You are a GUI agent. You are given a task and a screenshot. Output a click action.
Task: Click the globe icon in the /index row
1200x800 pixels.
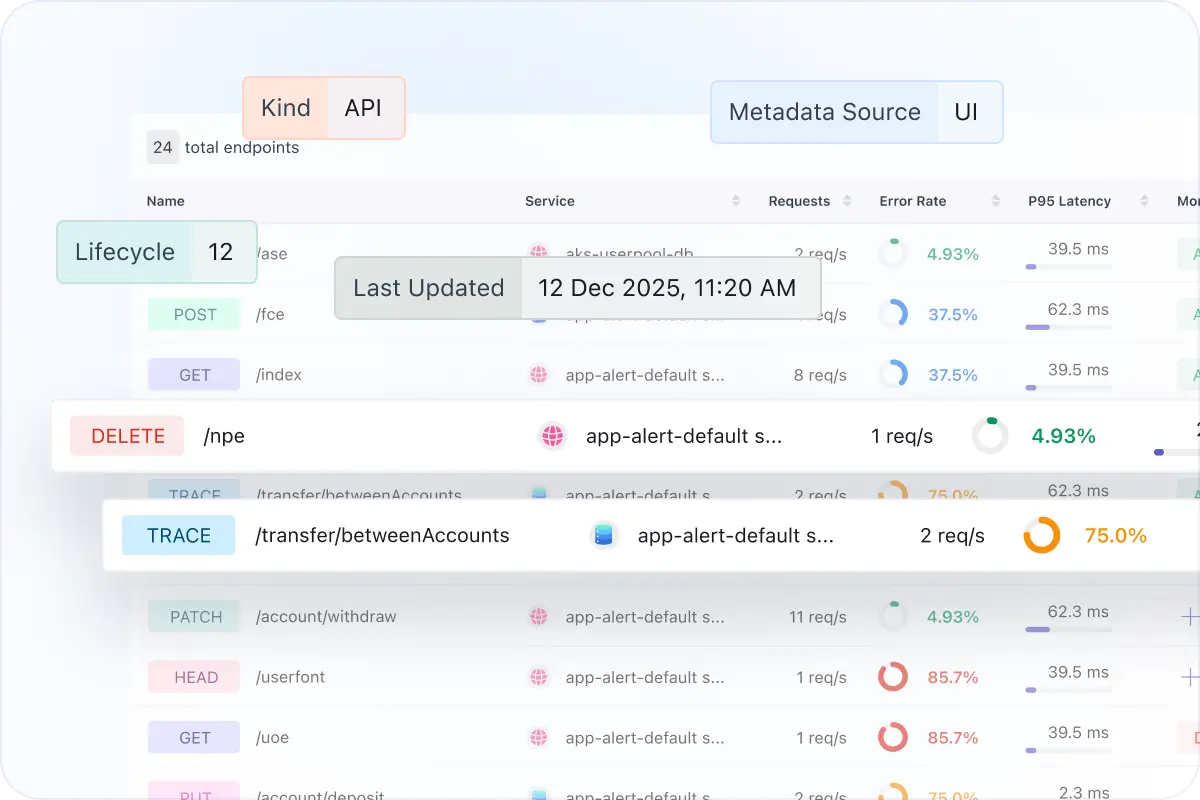pos(539,375)
